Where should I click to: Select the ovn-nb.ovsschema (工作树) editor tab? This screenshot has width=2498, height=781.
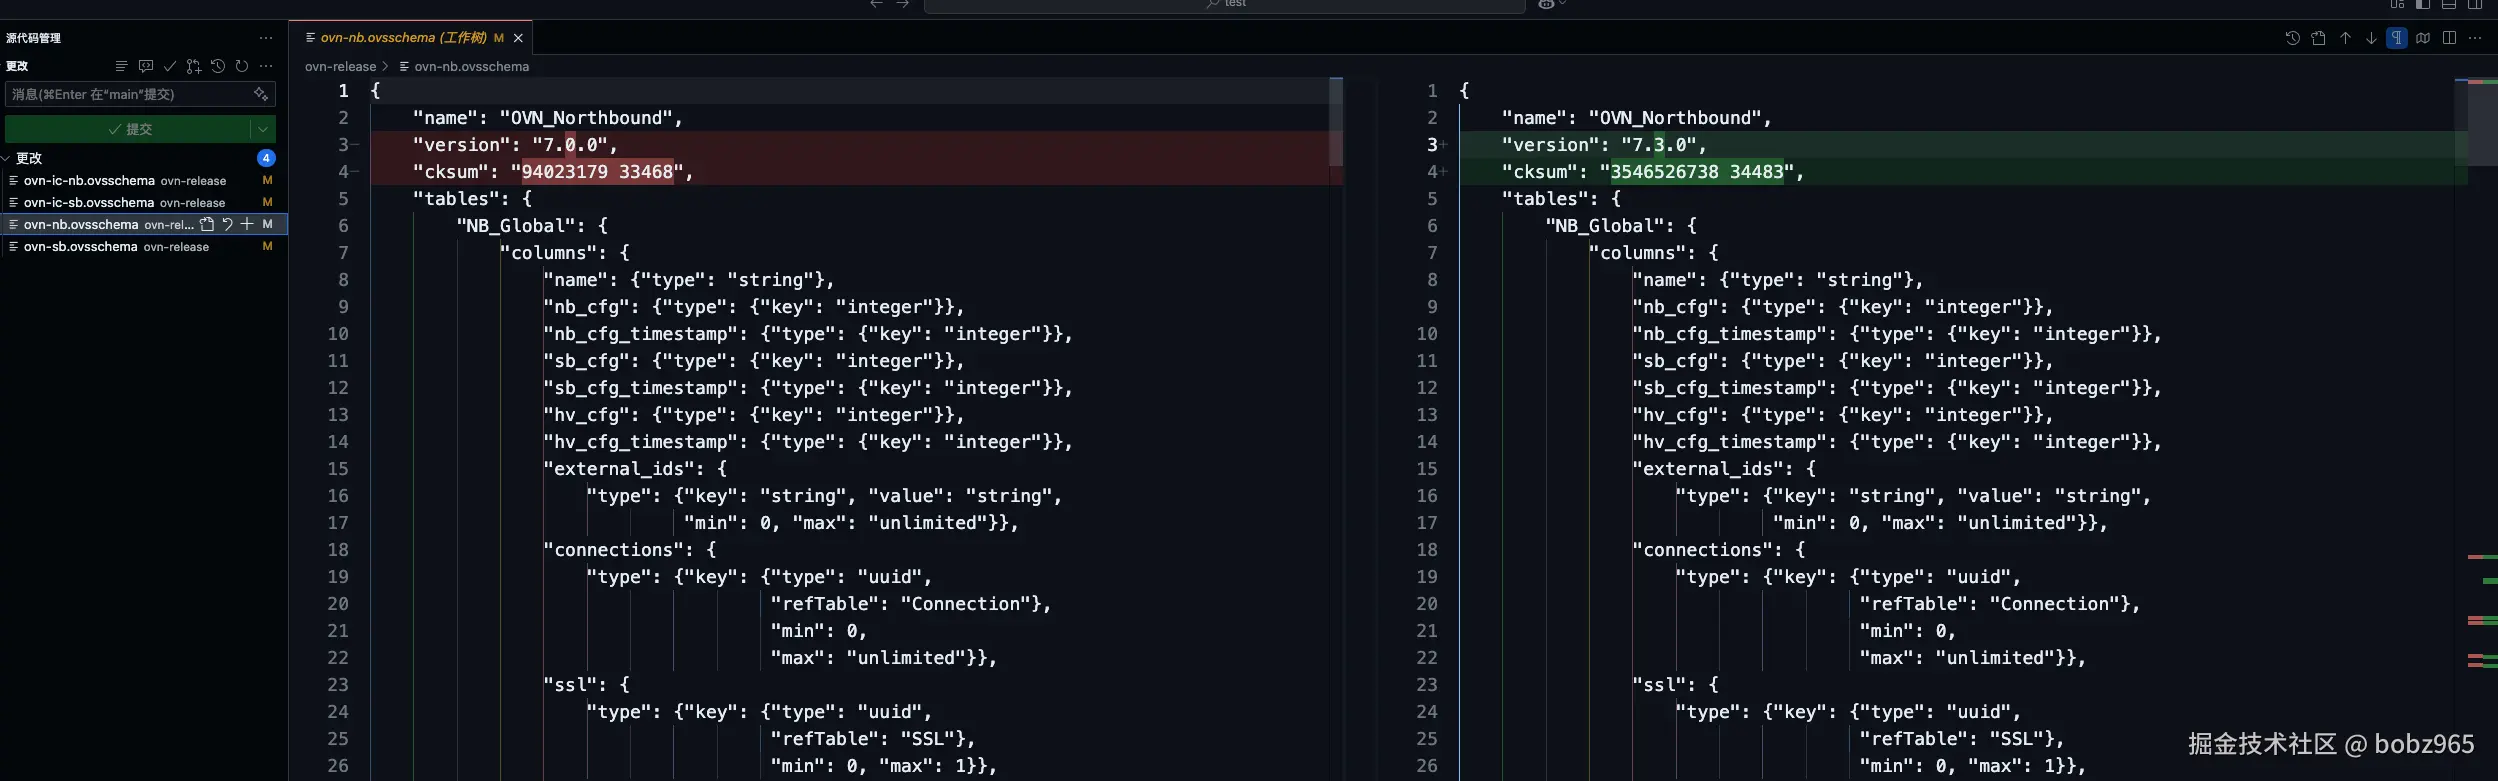[x=411, y=38]
